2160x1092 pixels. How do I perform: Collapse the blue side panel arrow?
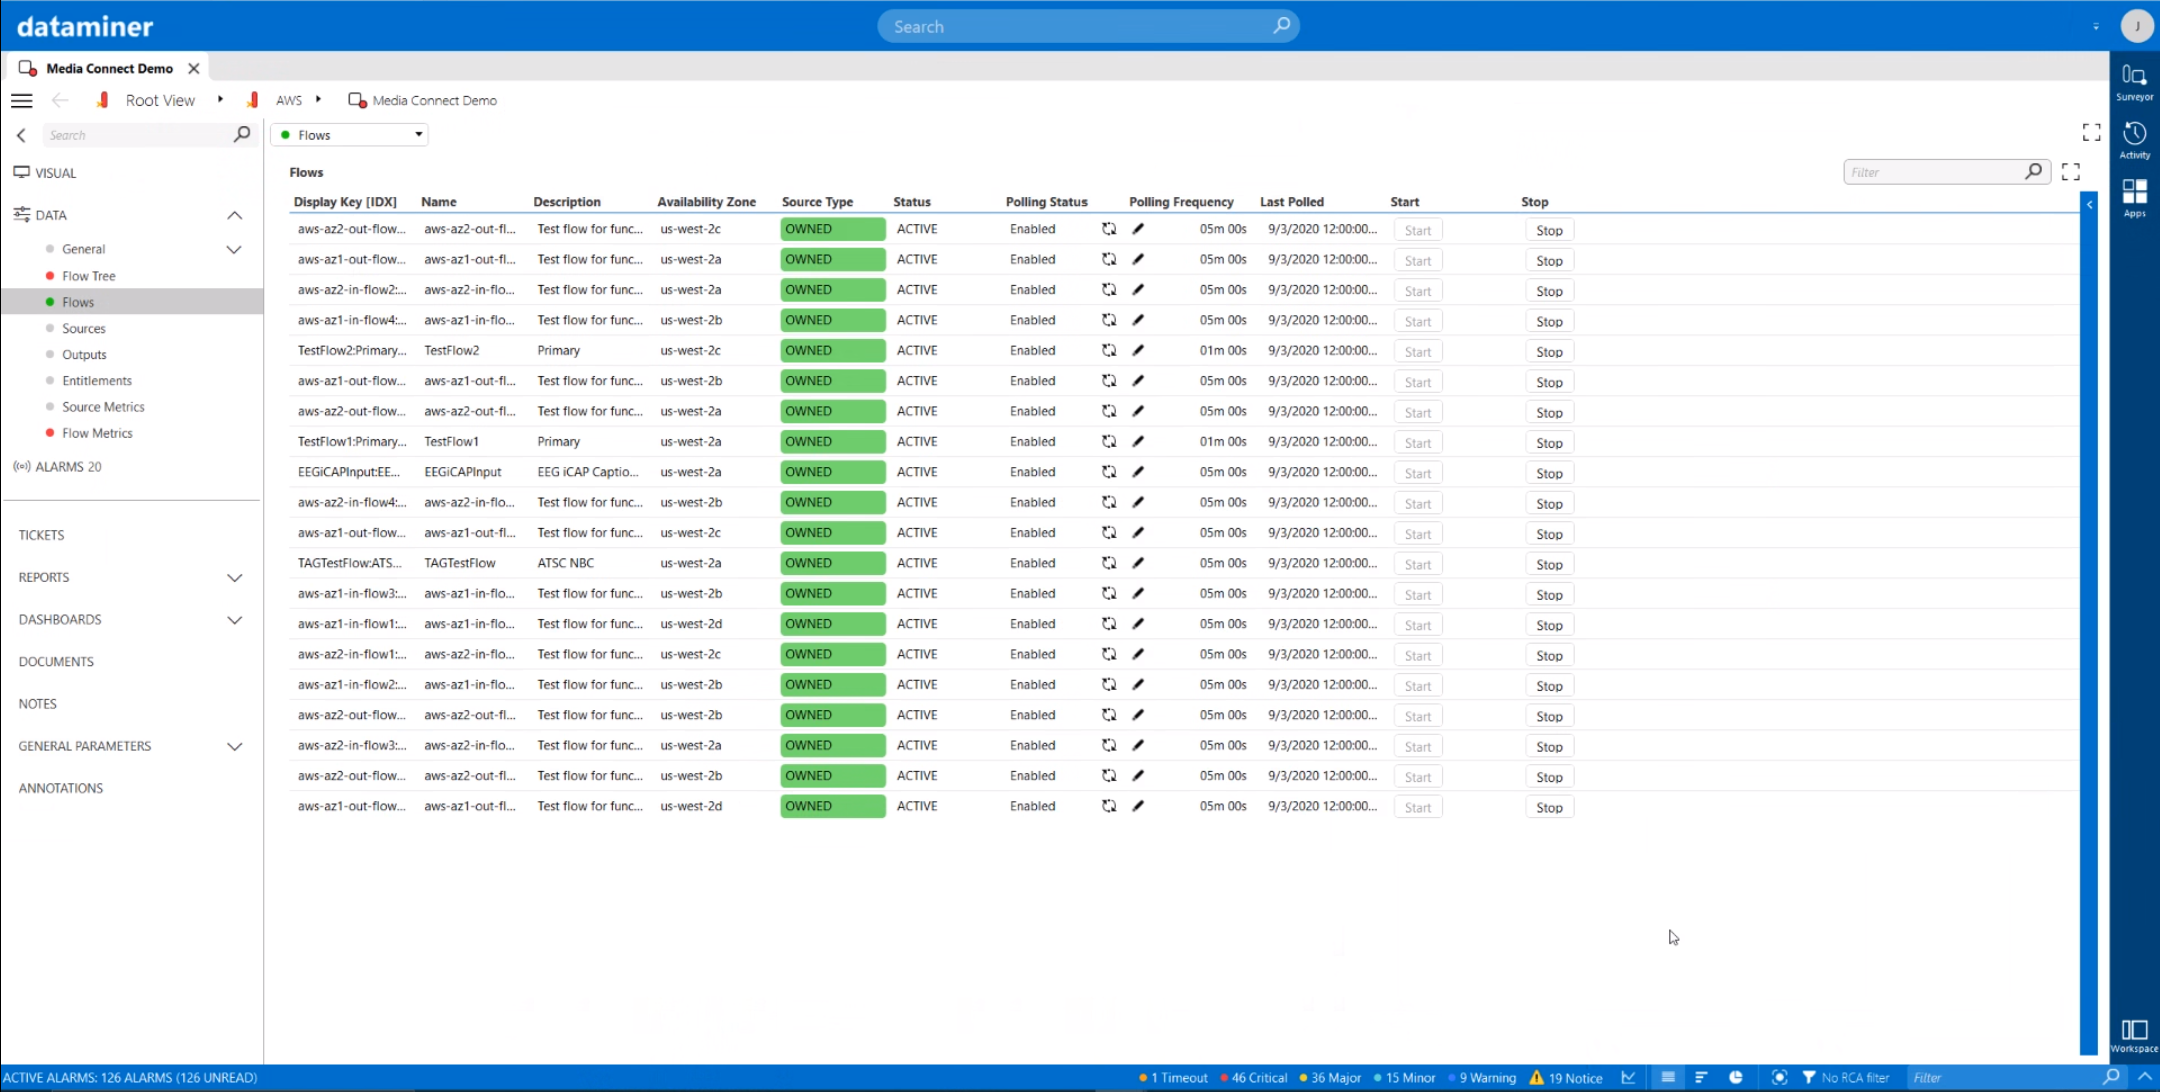coord(2089,204)
